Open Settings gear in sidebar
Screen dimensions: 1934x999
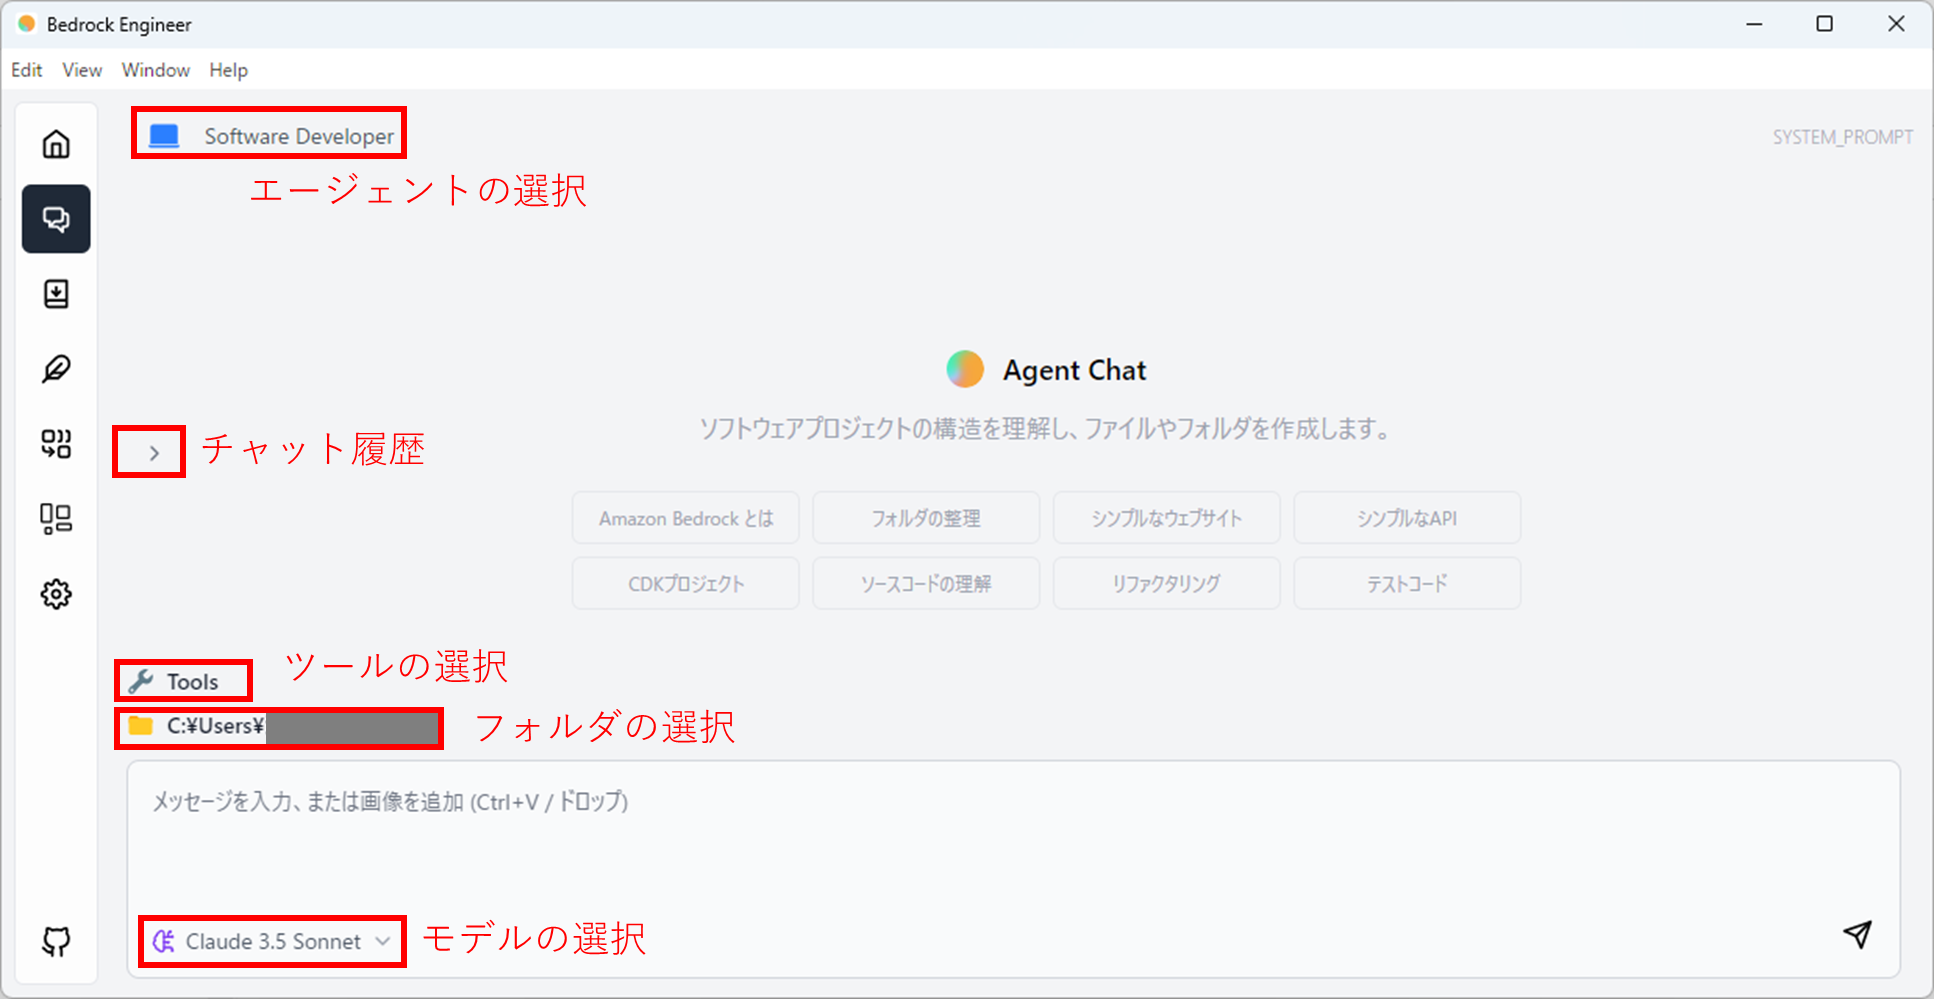(x=56, y=594)
